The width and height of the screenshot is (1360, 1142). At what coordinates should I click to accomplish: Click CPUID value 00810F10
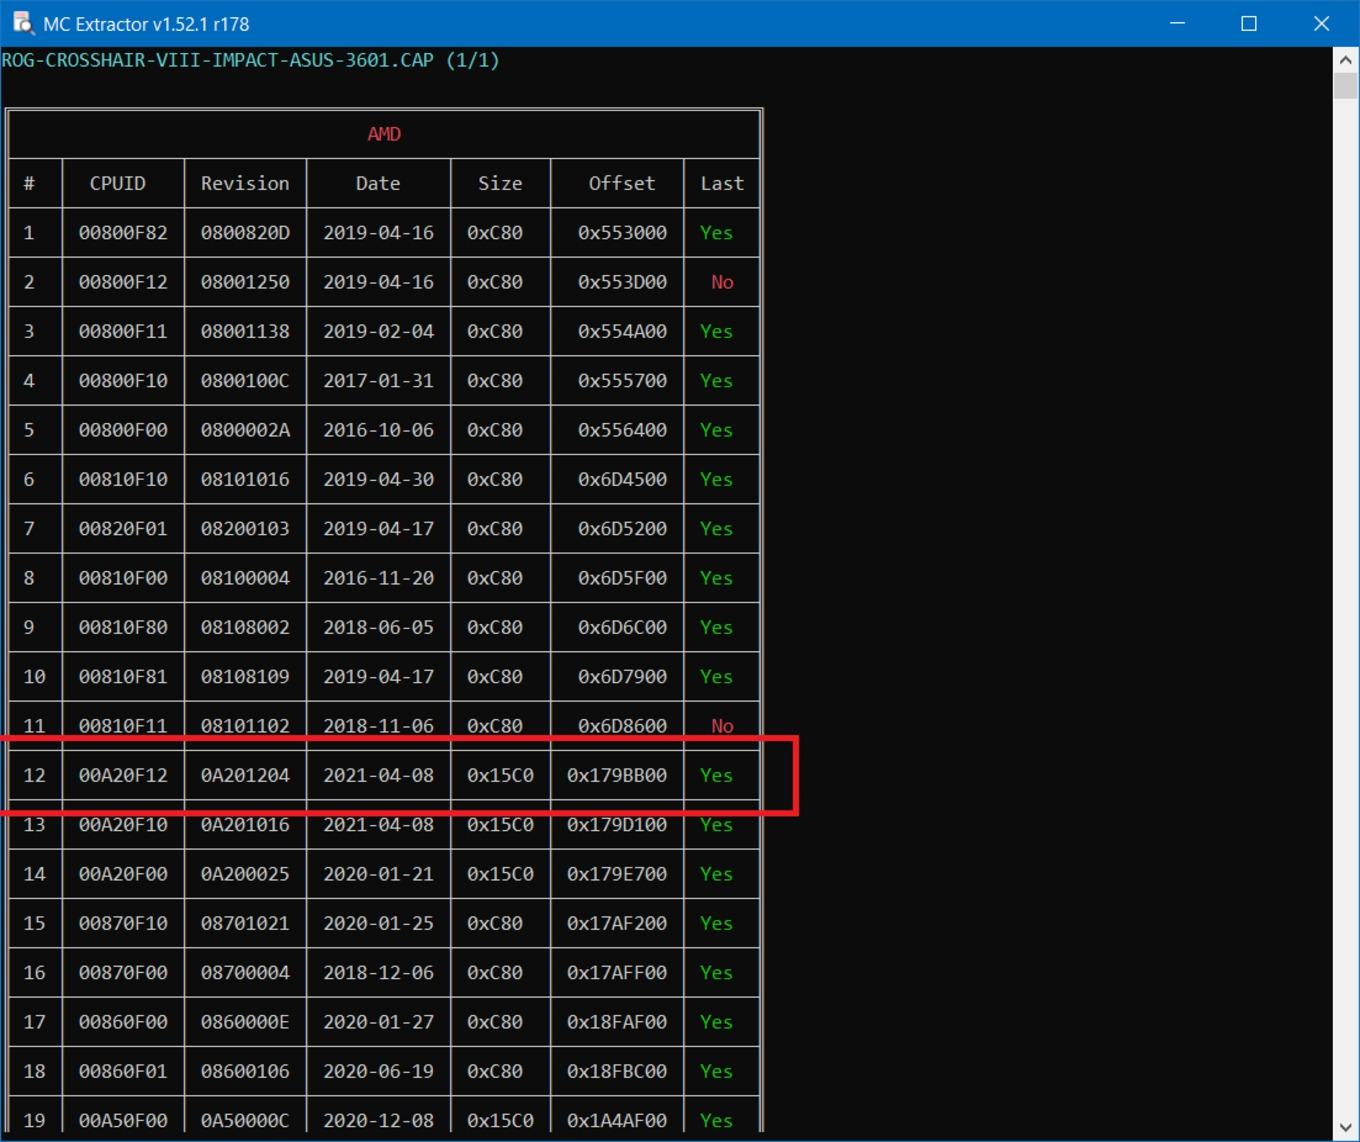pos(123,479)
